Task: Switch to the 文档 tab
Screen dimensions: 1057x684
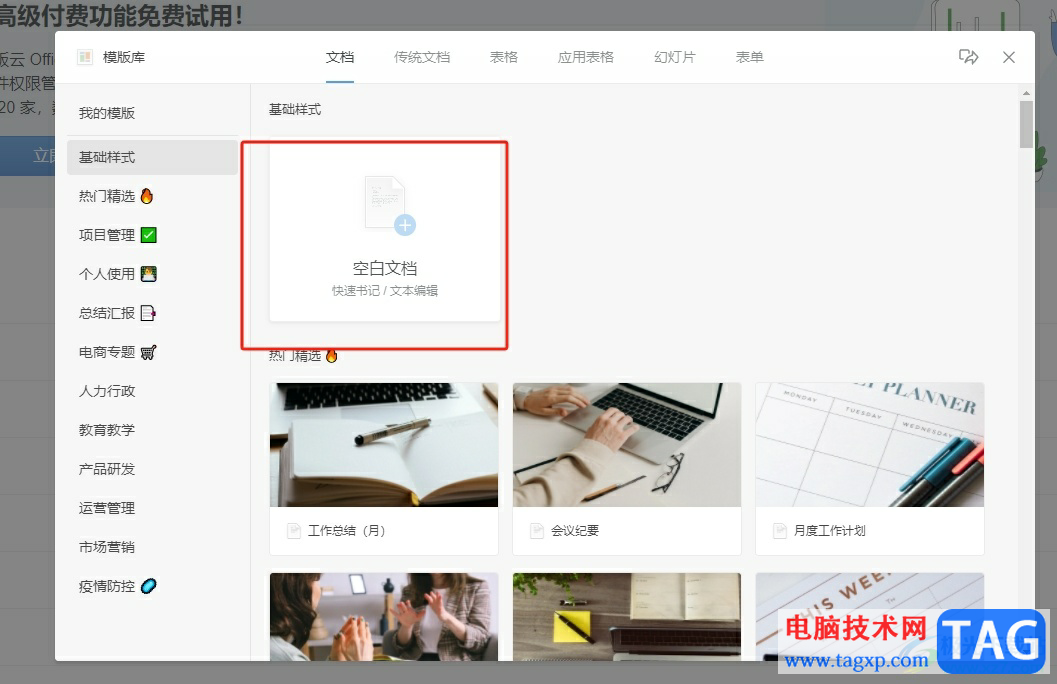Action: pos(340,57)
